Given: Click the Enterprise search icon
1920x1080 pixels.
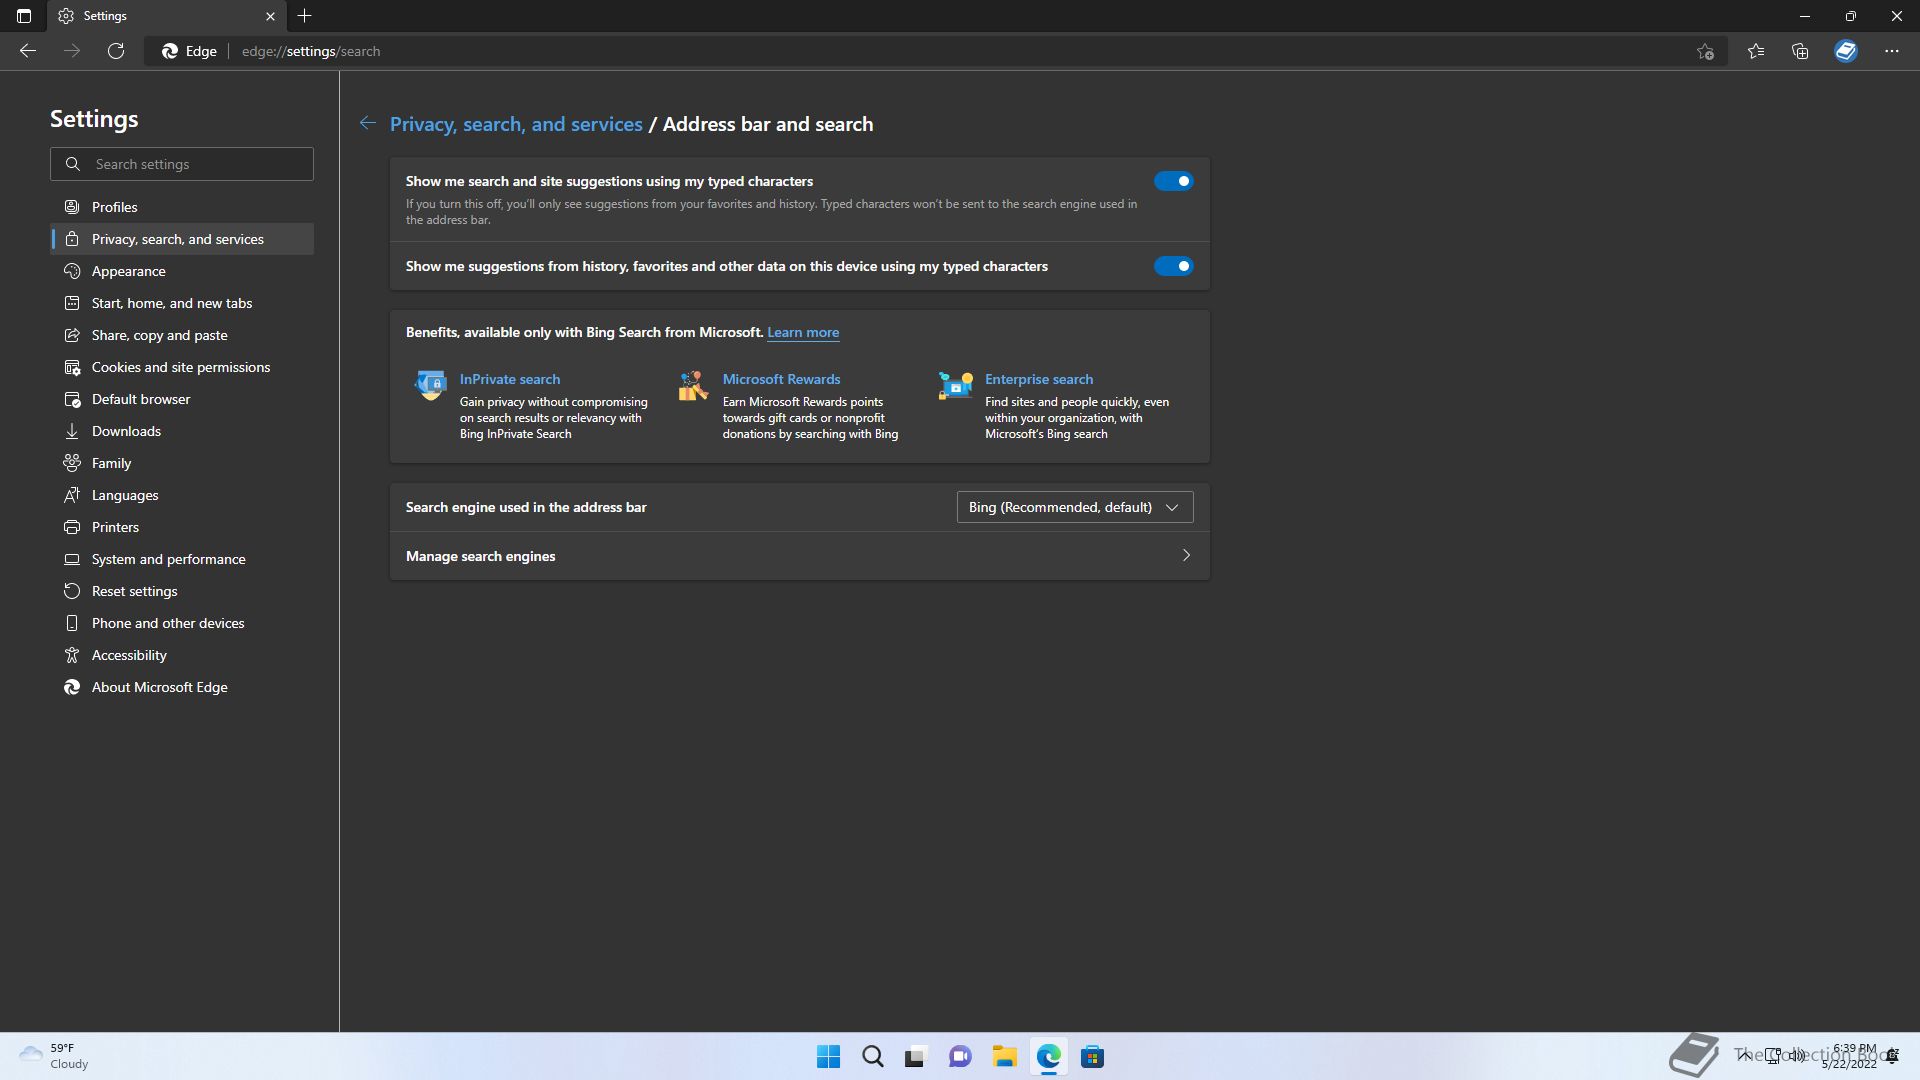Looking at the screenshot, I should 956,385.
